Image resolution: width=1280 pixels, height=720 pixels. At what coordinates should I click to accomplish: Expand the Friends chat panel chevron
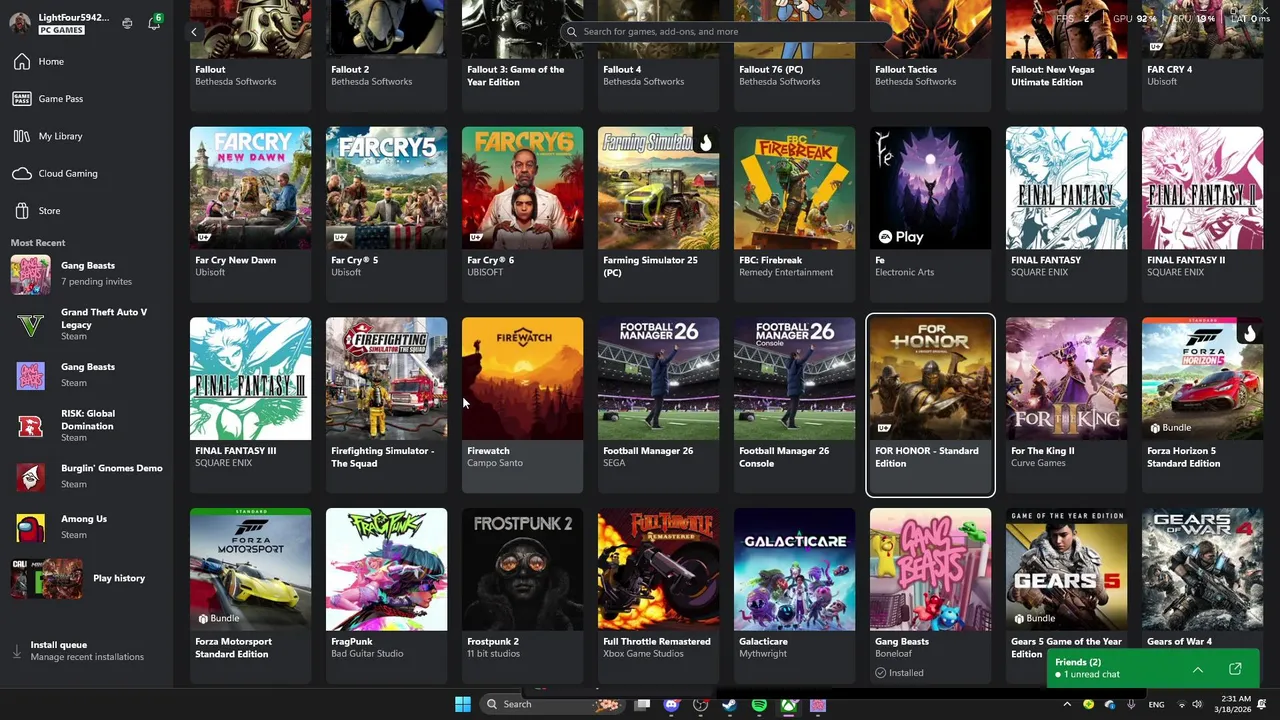1198,669
